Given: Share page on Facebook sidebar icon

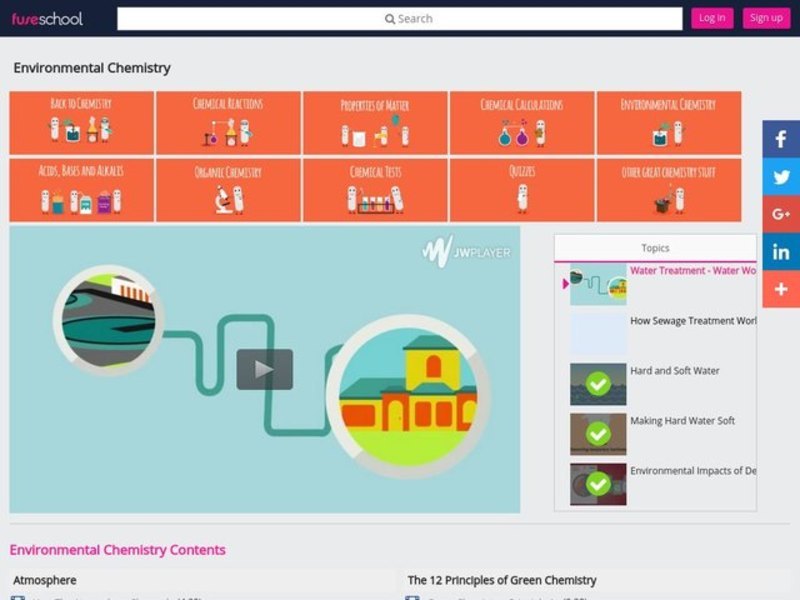Looking at the screenshot, I should 781,139.
